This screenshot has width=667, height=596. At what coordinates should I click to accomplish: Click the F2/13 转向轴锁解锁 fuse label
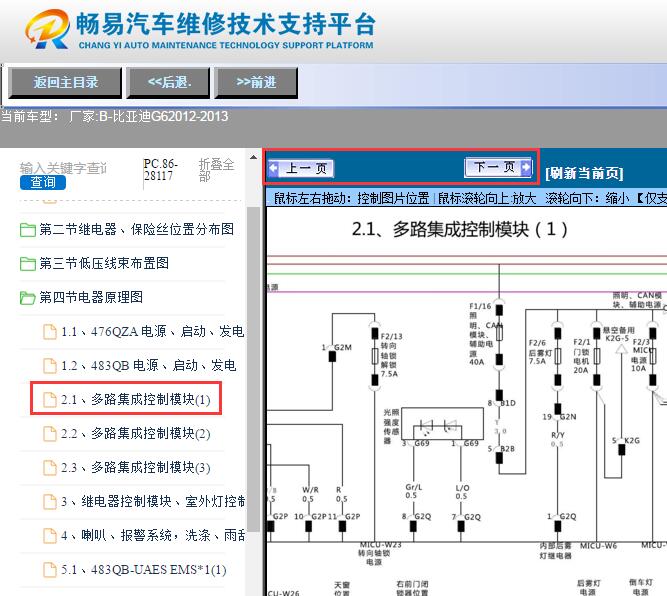coord(391,355)
